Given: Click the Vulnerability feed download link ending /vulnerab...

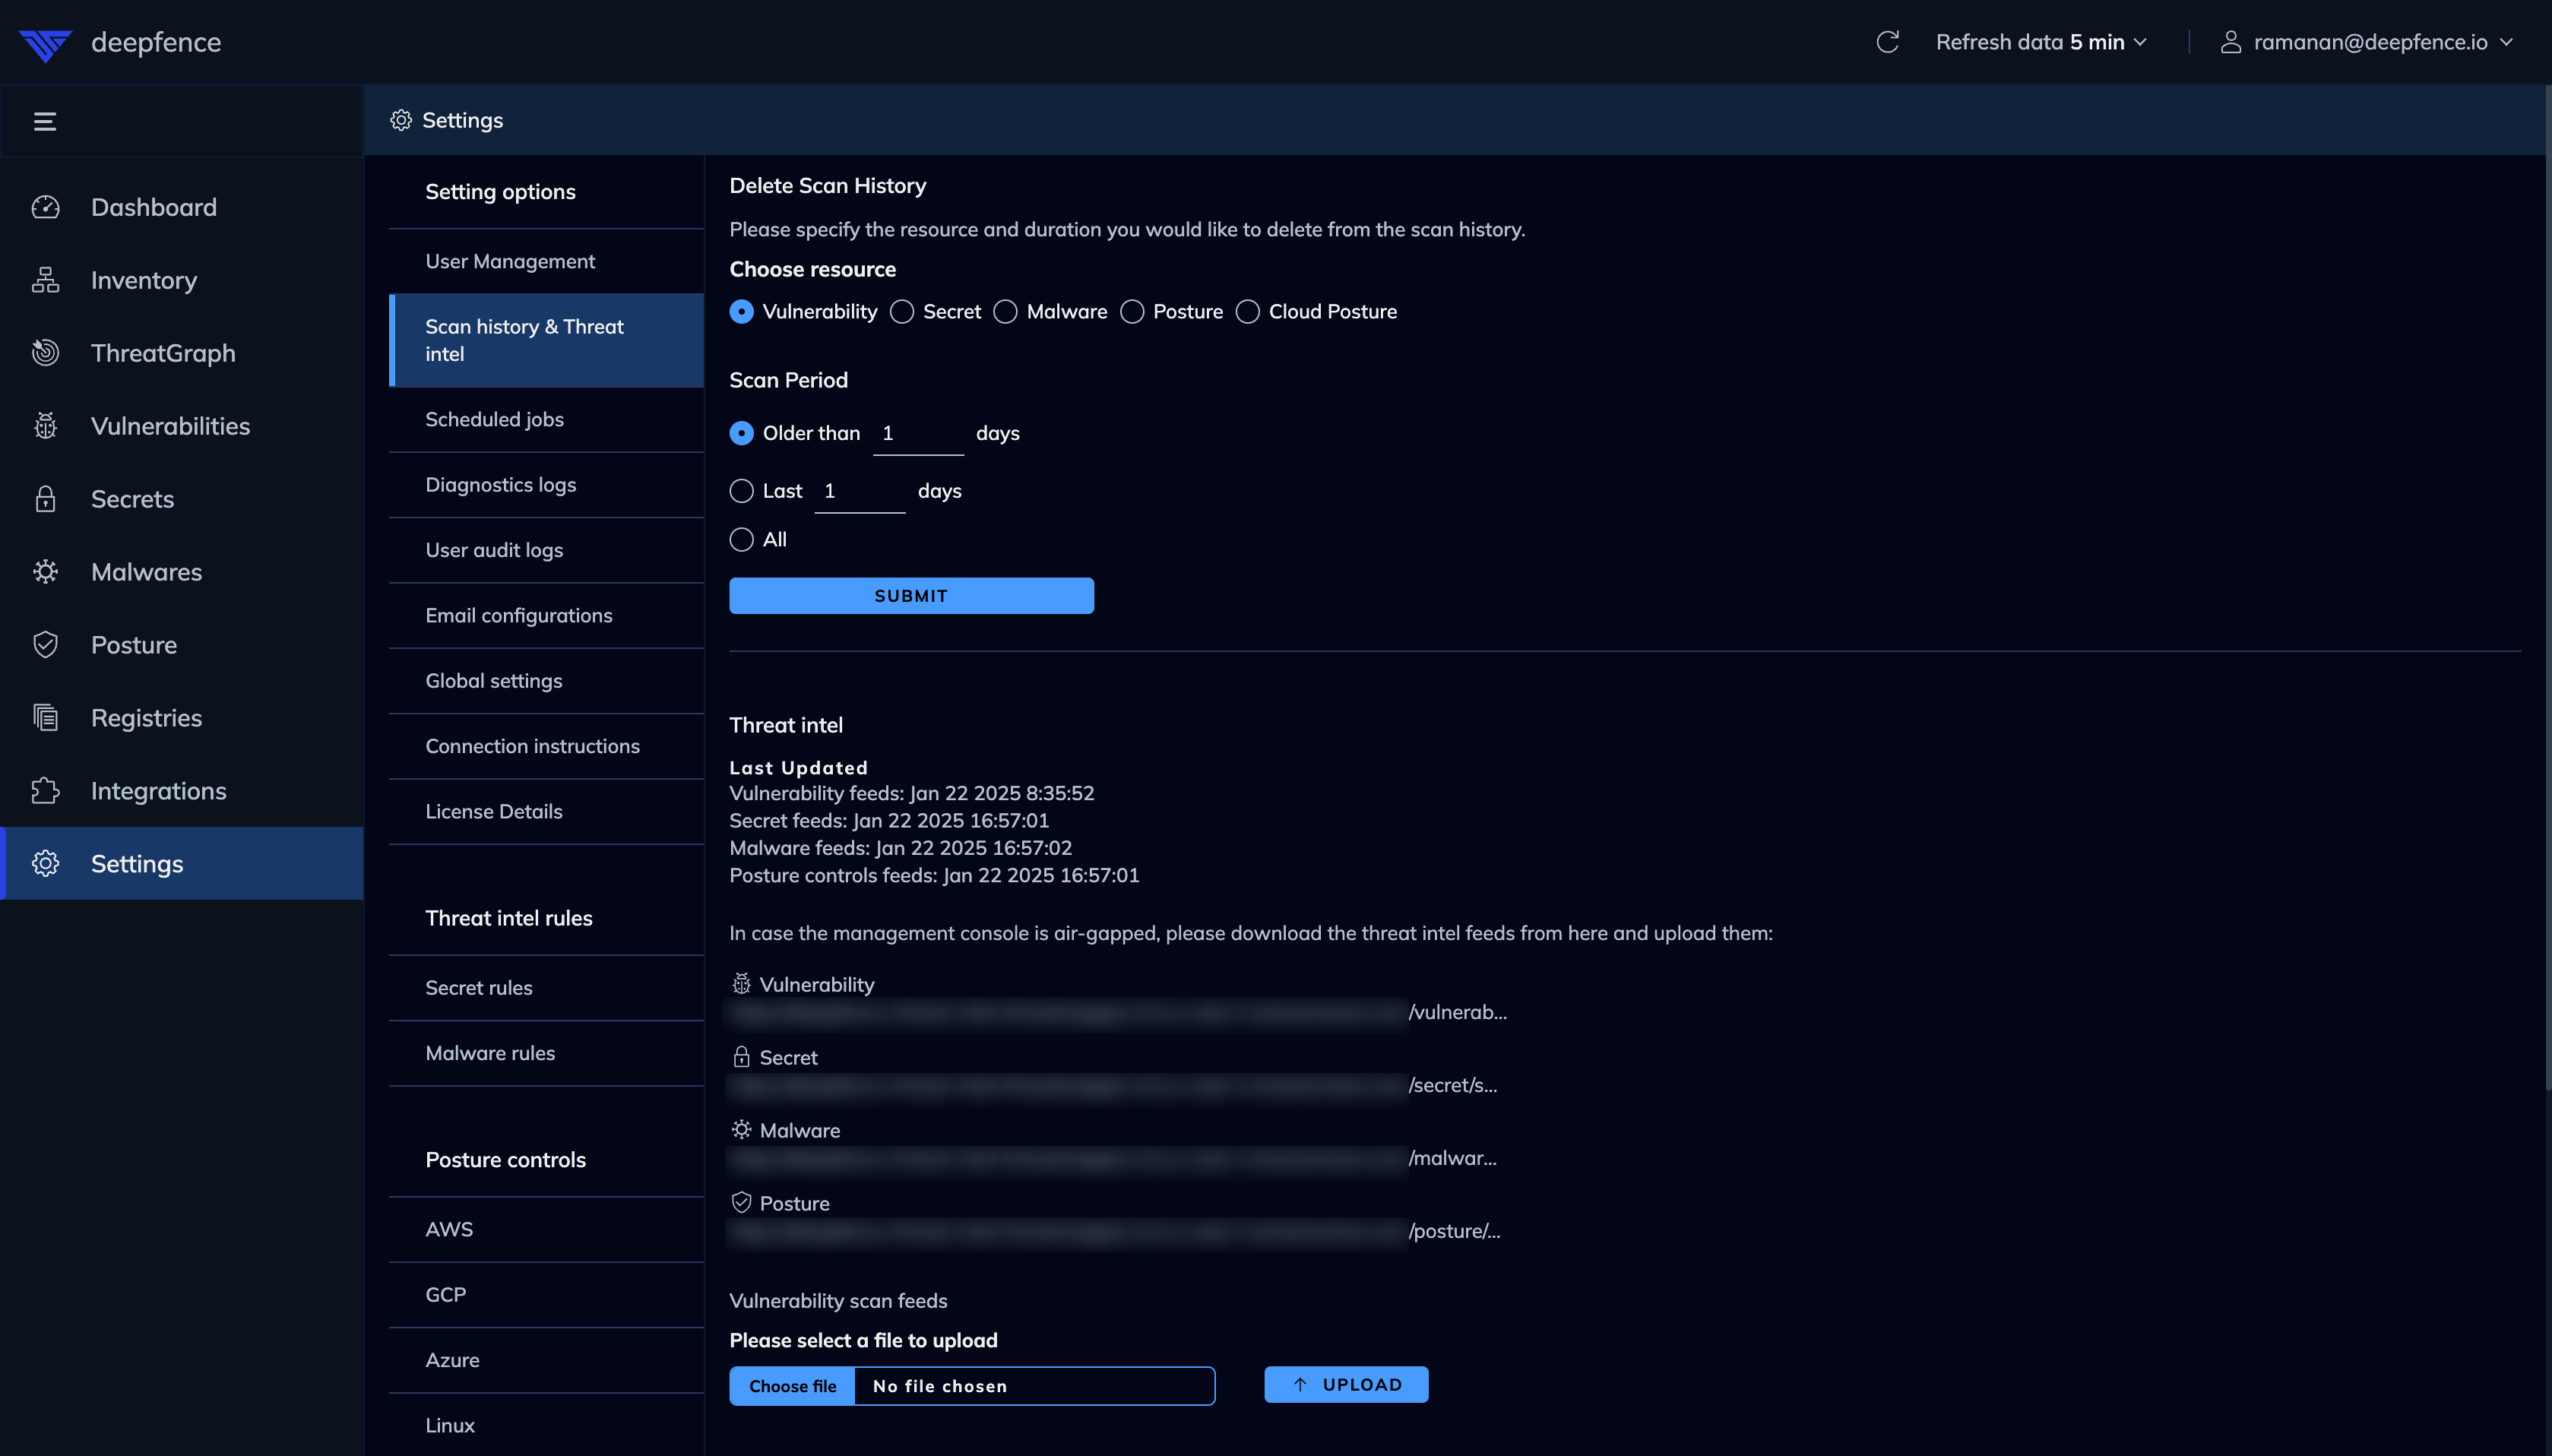Looking at the screenshot, I should (1117, 1013).
